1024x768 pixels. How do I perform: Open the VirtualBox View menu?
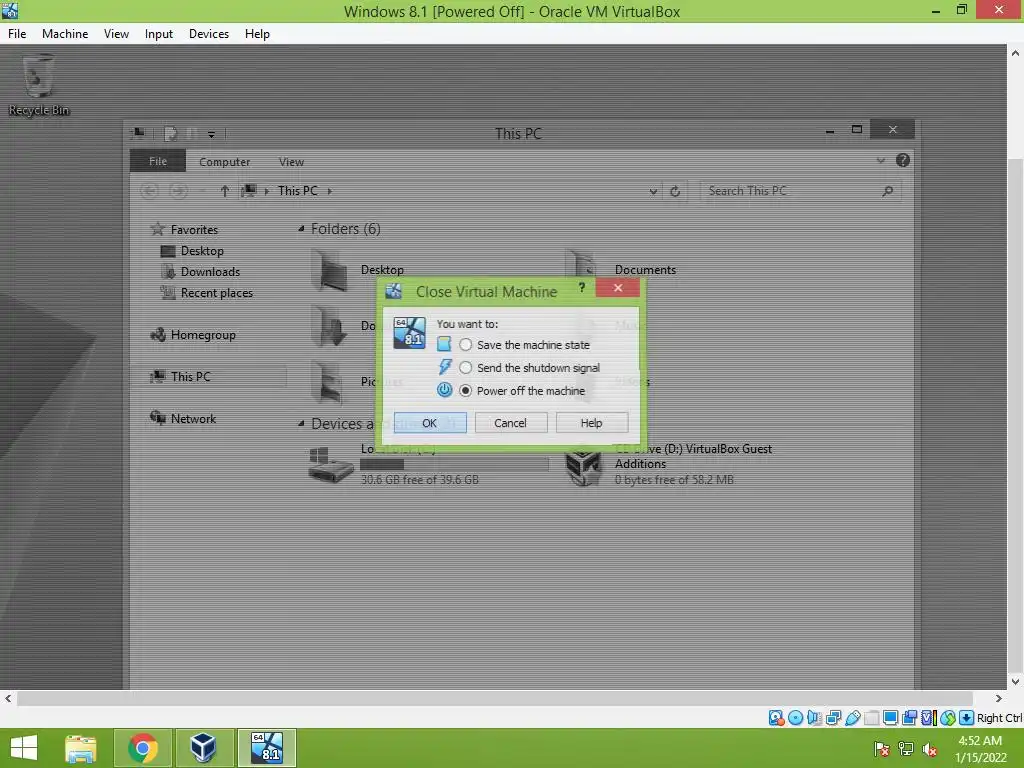pyautogui.click(x=116, y=33)
